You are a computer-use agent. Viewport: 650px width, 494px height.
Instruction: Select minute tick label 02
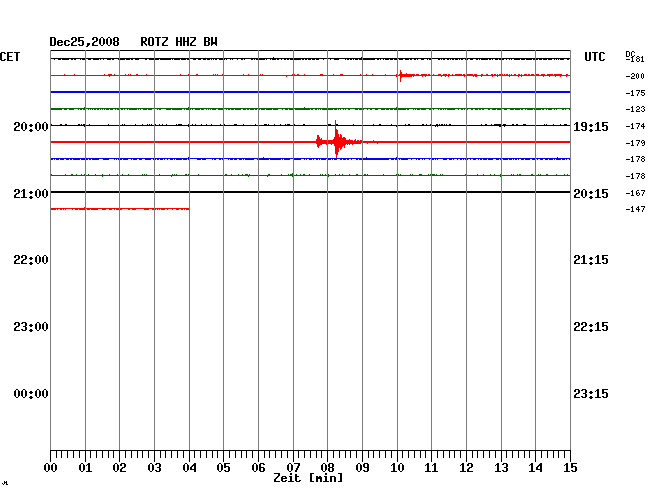coord(119,468)
